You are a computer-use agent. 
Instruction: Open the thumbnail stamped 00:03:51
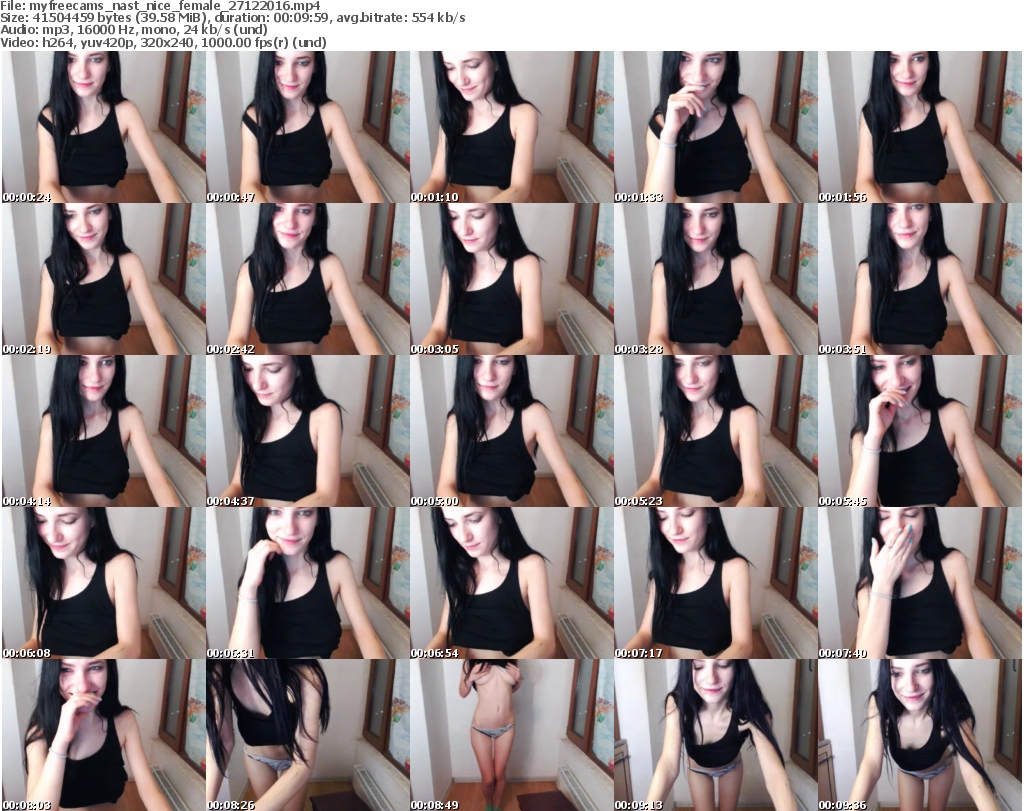pos(920,279)
